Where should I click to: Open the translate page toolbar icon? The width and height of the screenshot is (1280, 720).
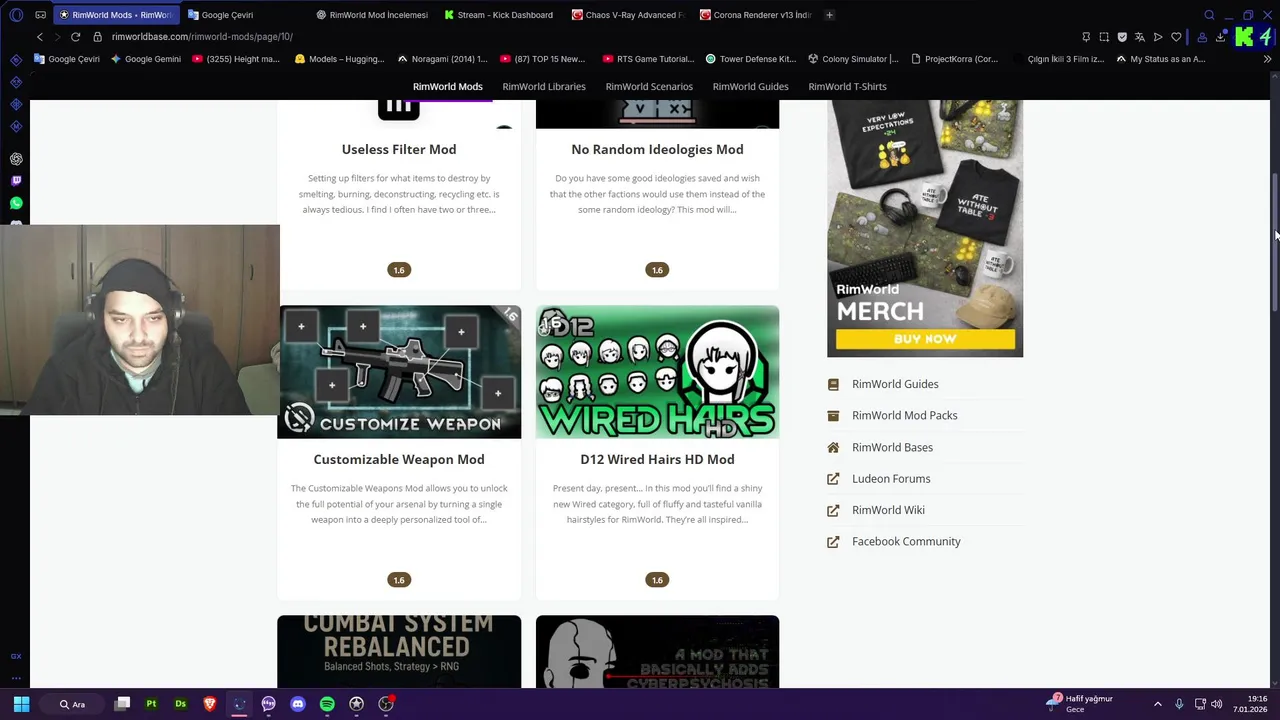pyautogui.click(x=1140, y=37)
